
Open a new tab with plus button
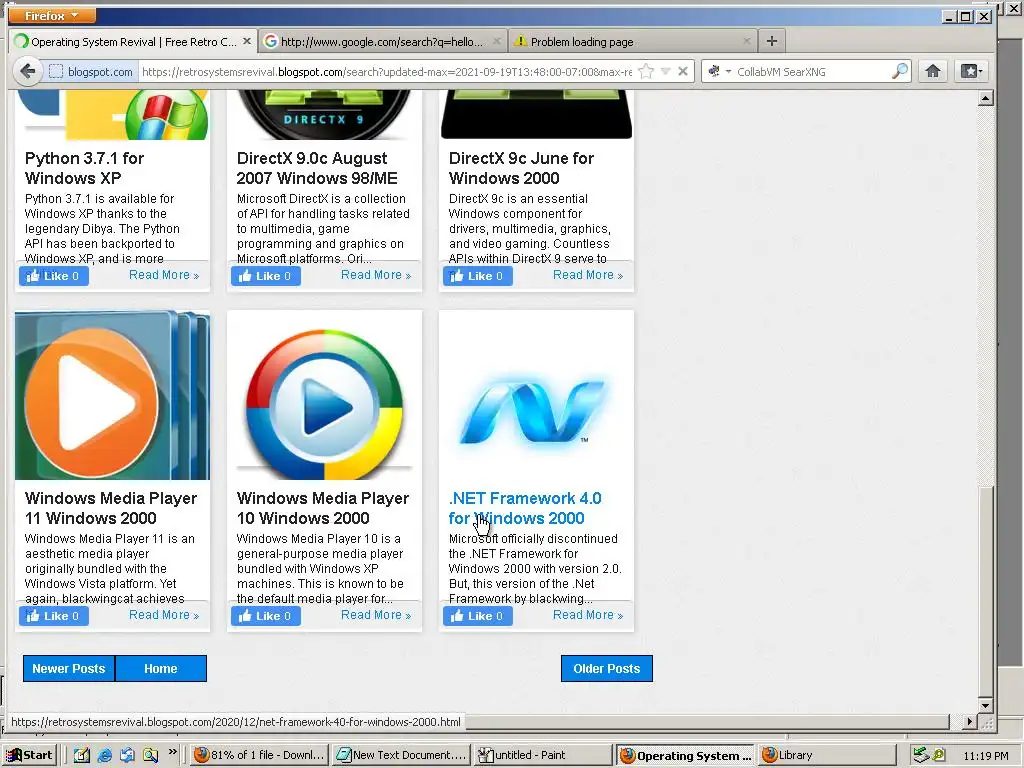(772, 41)
